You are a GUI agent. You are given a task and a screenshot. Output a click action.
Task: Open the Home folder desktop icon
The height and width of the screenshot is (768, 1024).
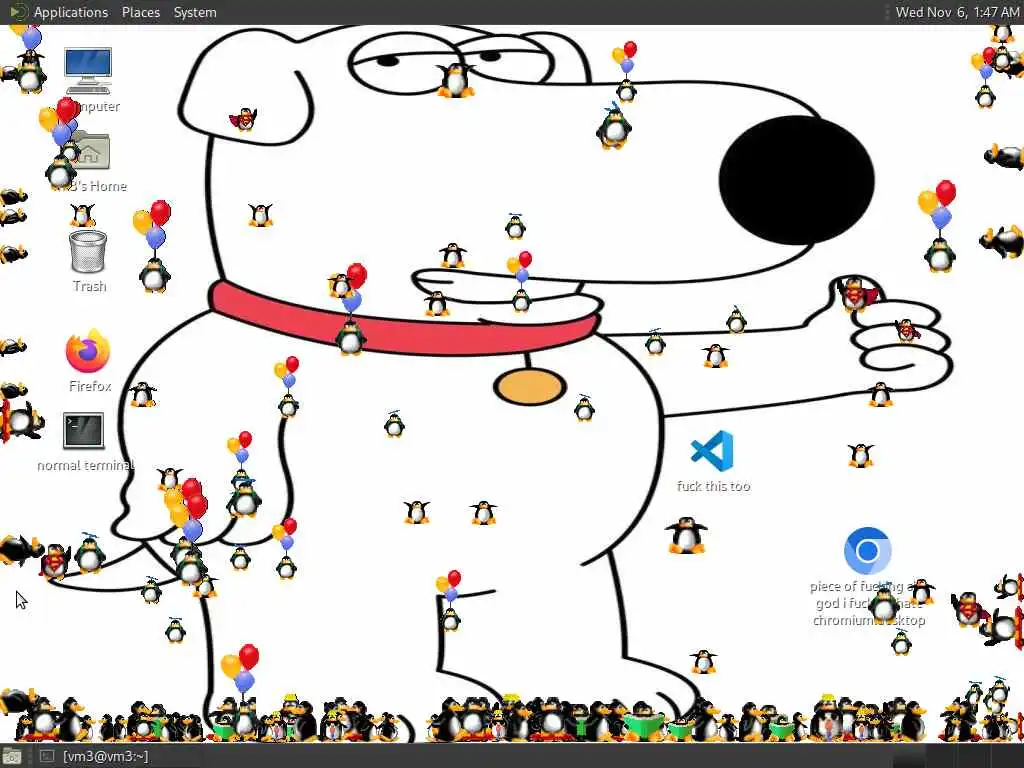pos(91,152)
